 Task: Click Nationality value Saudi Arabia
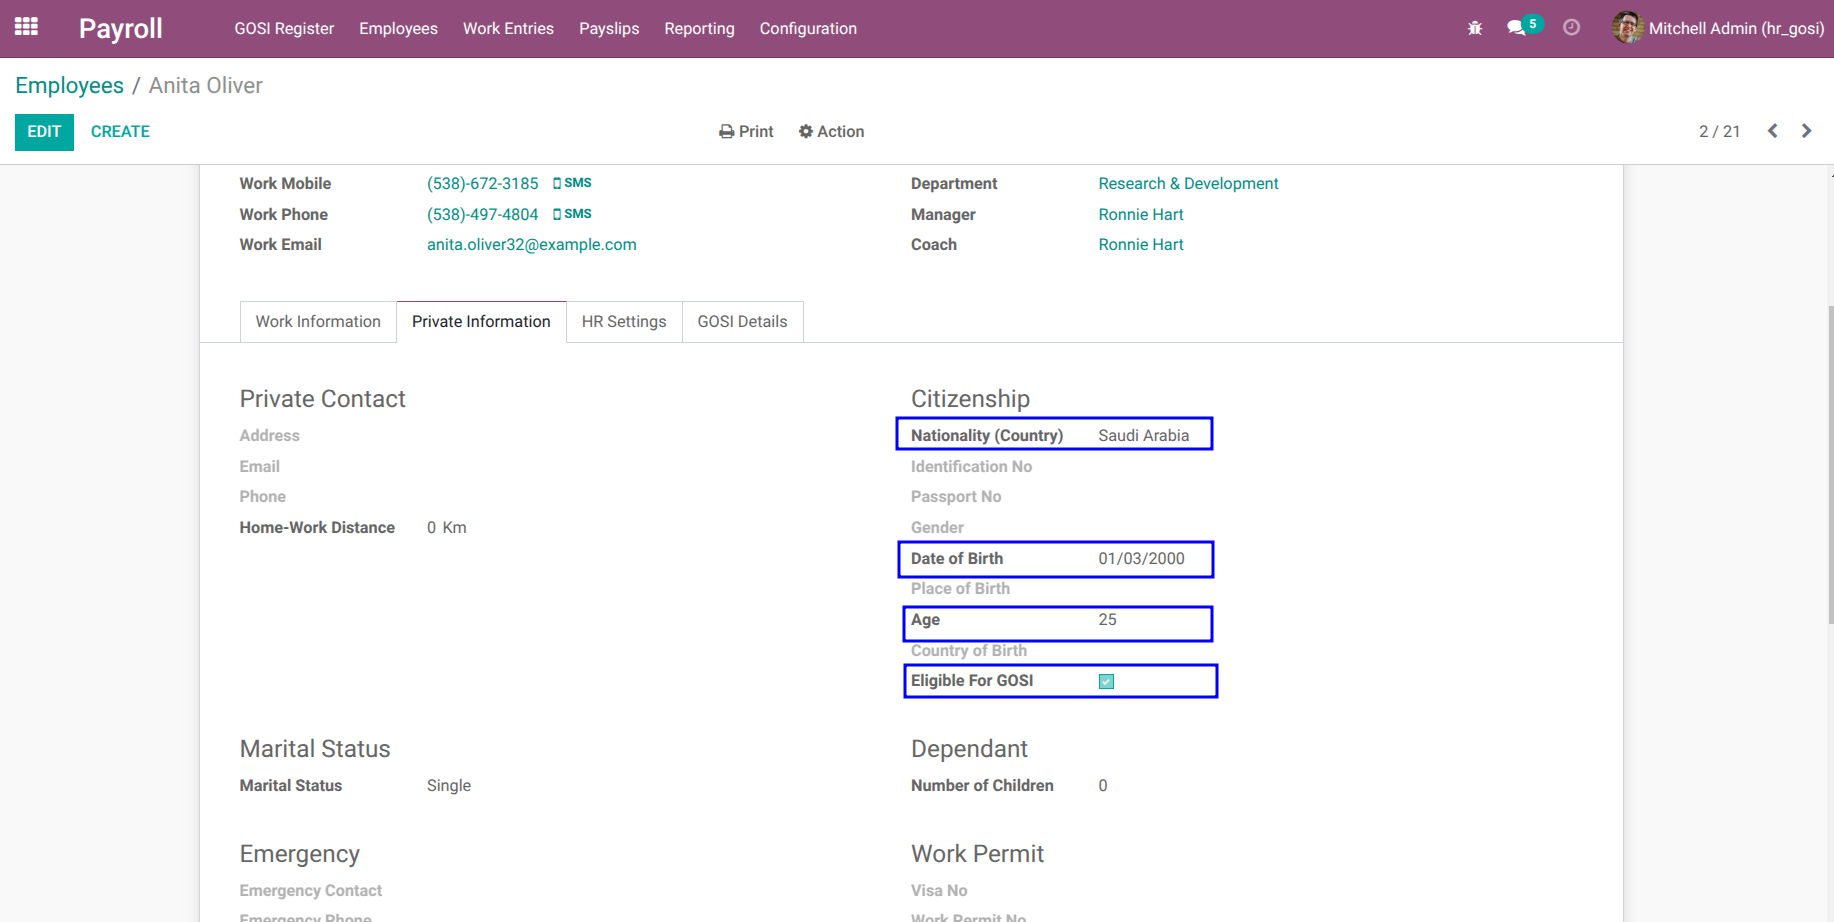pos(1143,436)
